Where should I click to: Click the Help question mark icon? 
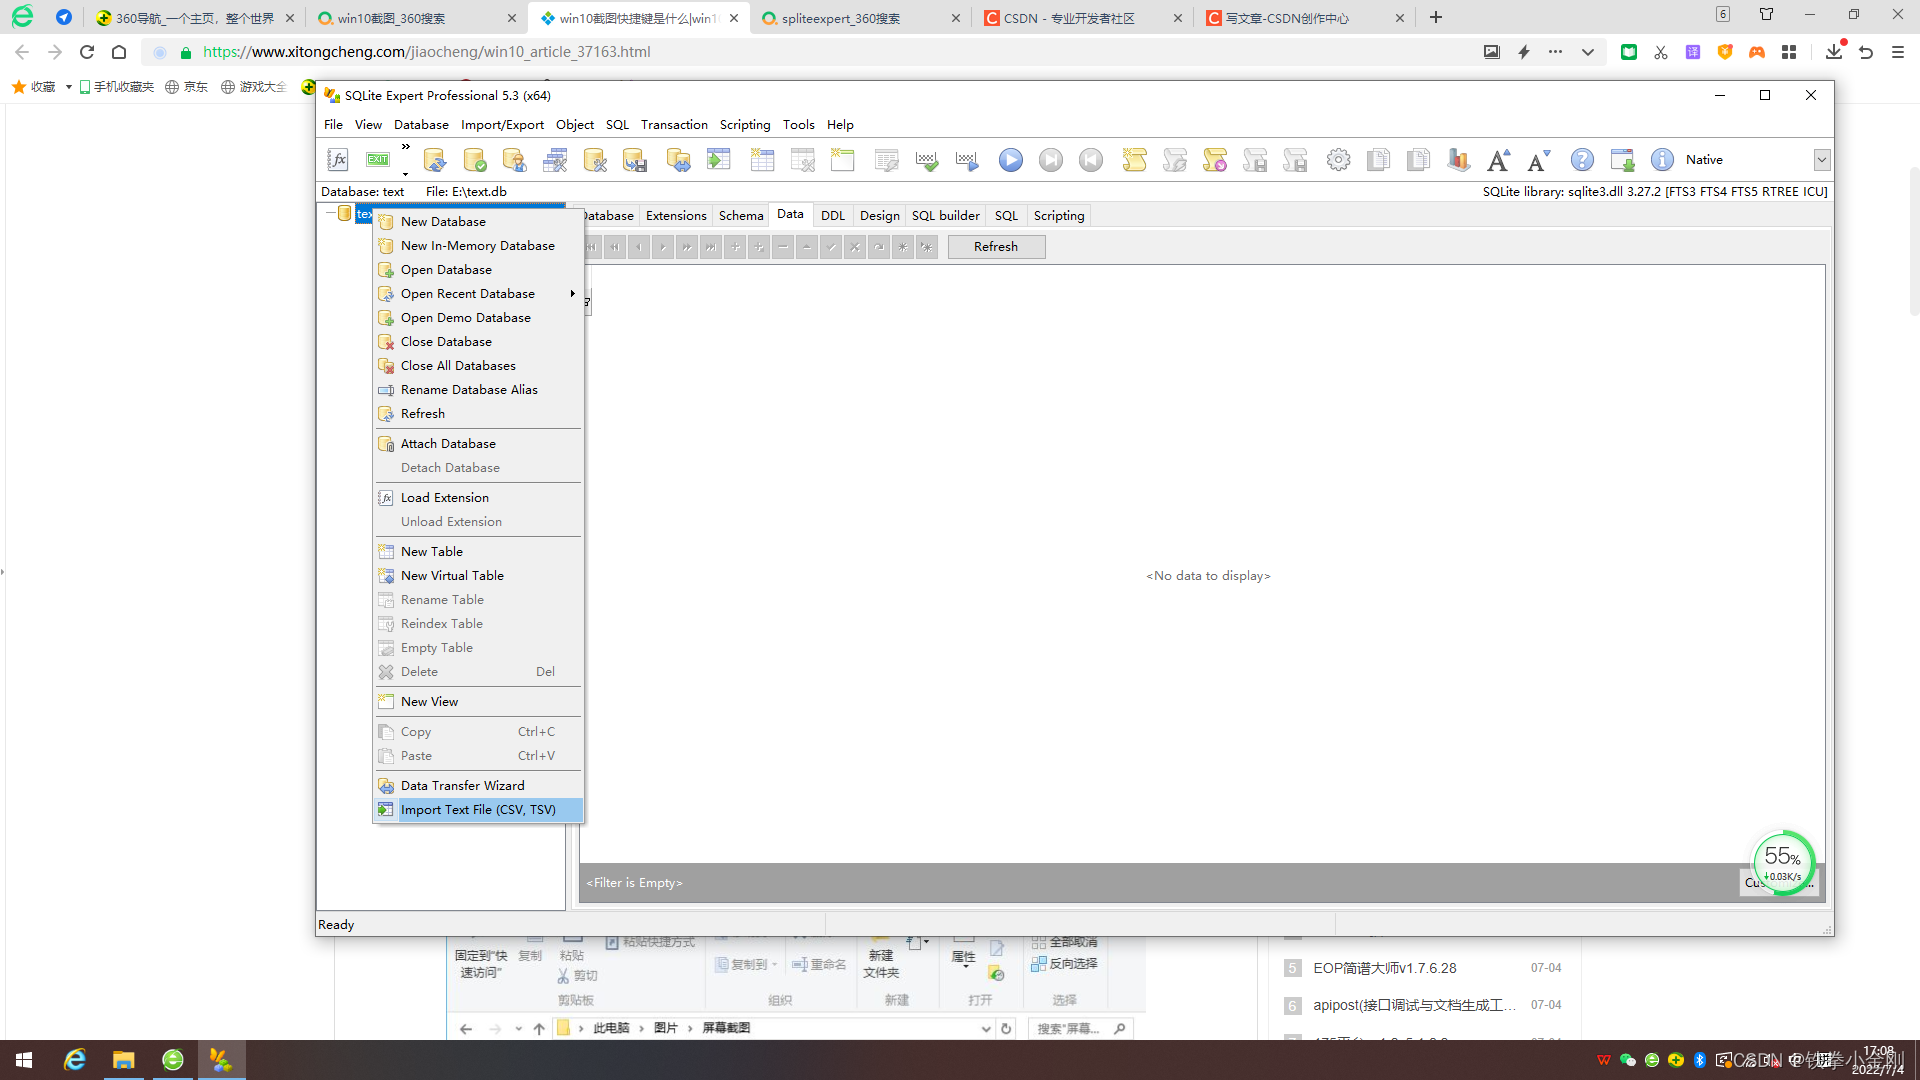(x=1581, y=159)
